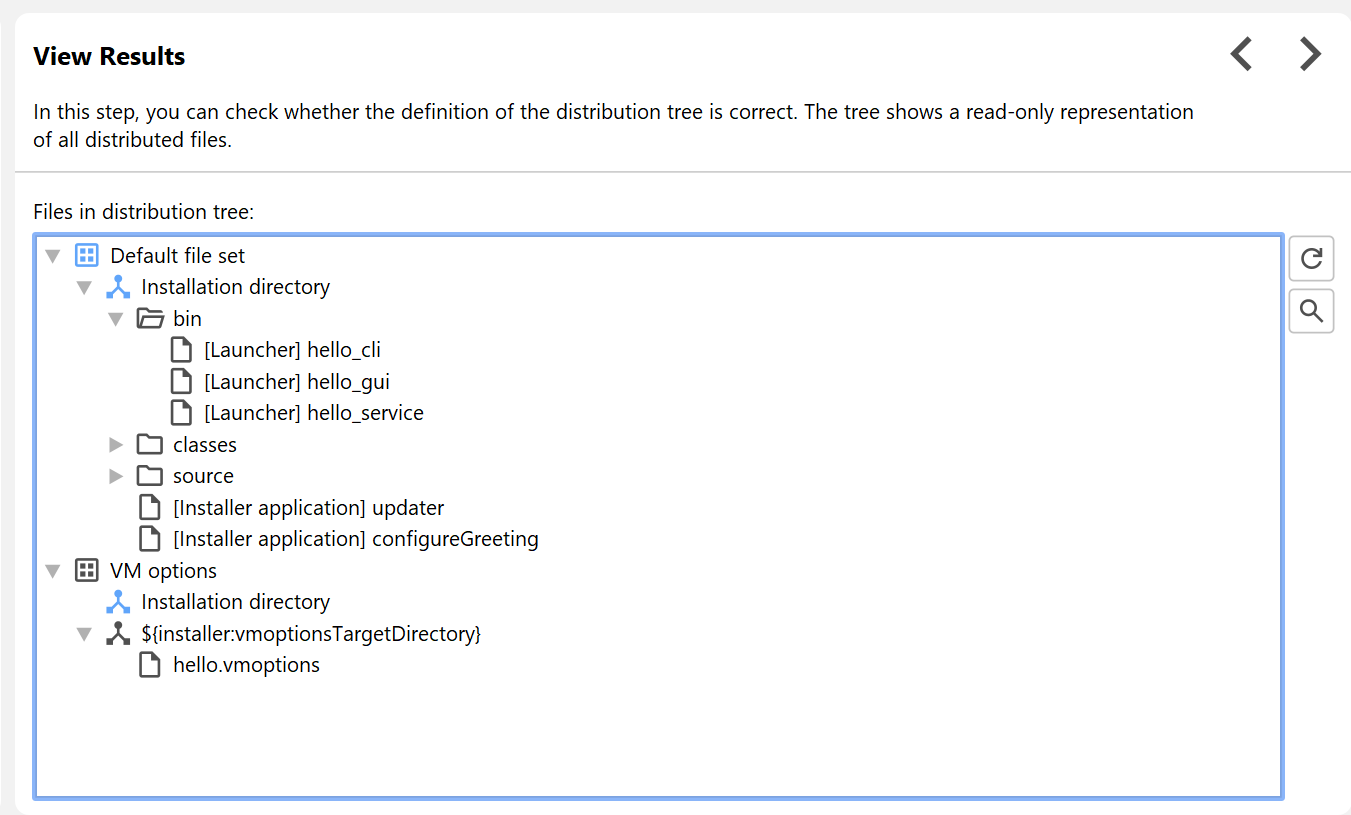Click the search magnifier icon
Image resolution: width=1351 pixels, height=815 pixels.
pos(1311,311)
